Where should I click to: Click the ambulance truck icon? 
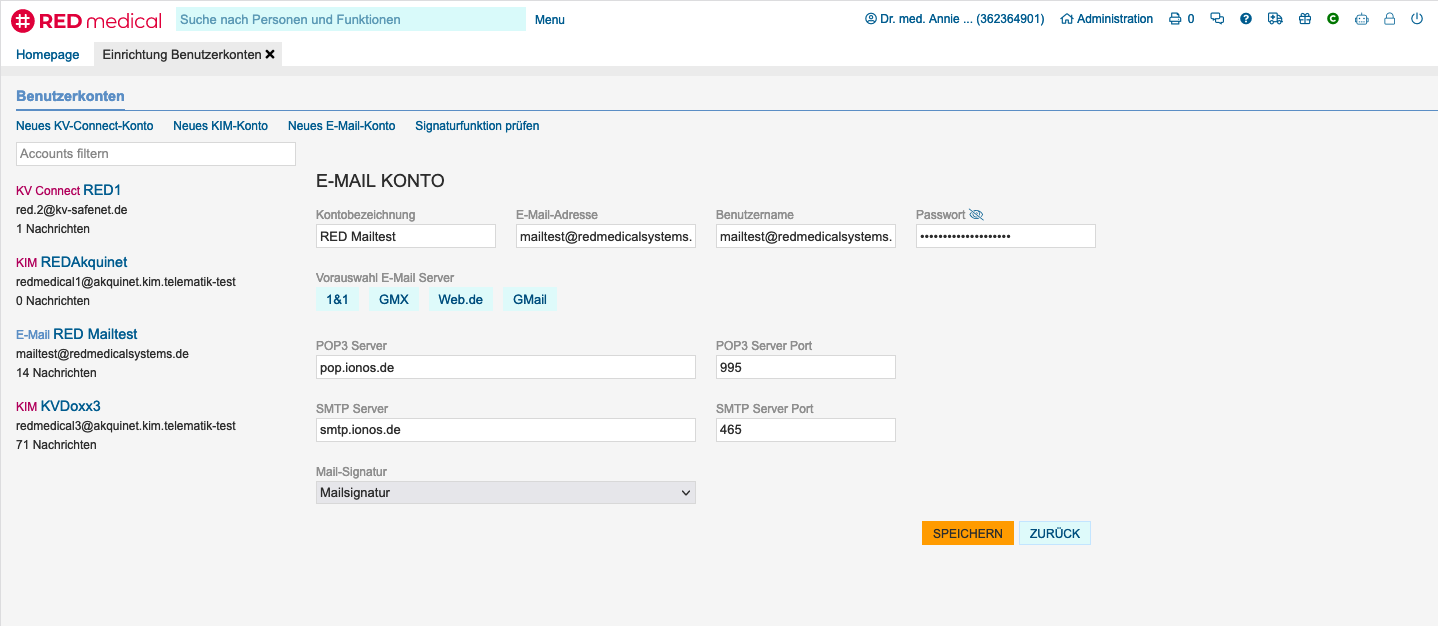tap(1274, 19)
